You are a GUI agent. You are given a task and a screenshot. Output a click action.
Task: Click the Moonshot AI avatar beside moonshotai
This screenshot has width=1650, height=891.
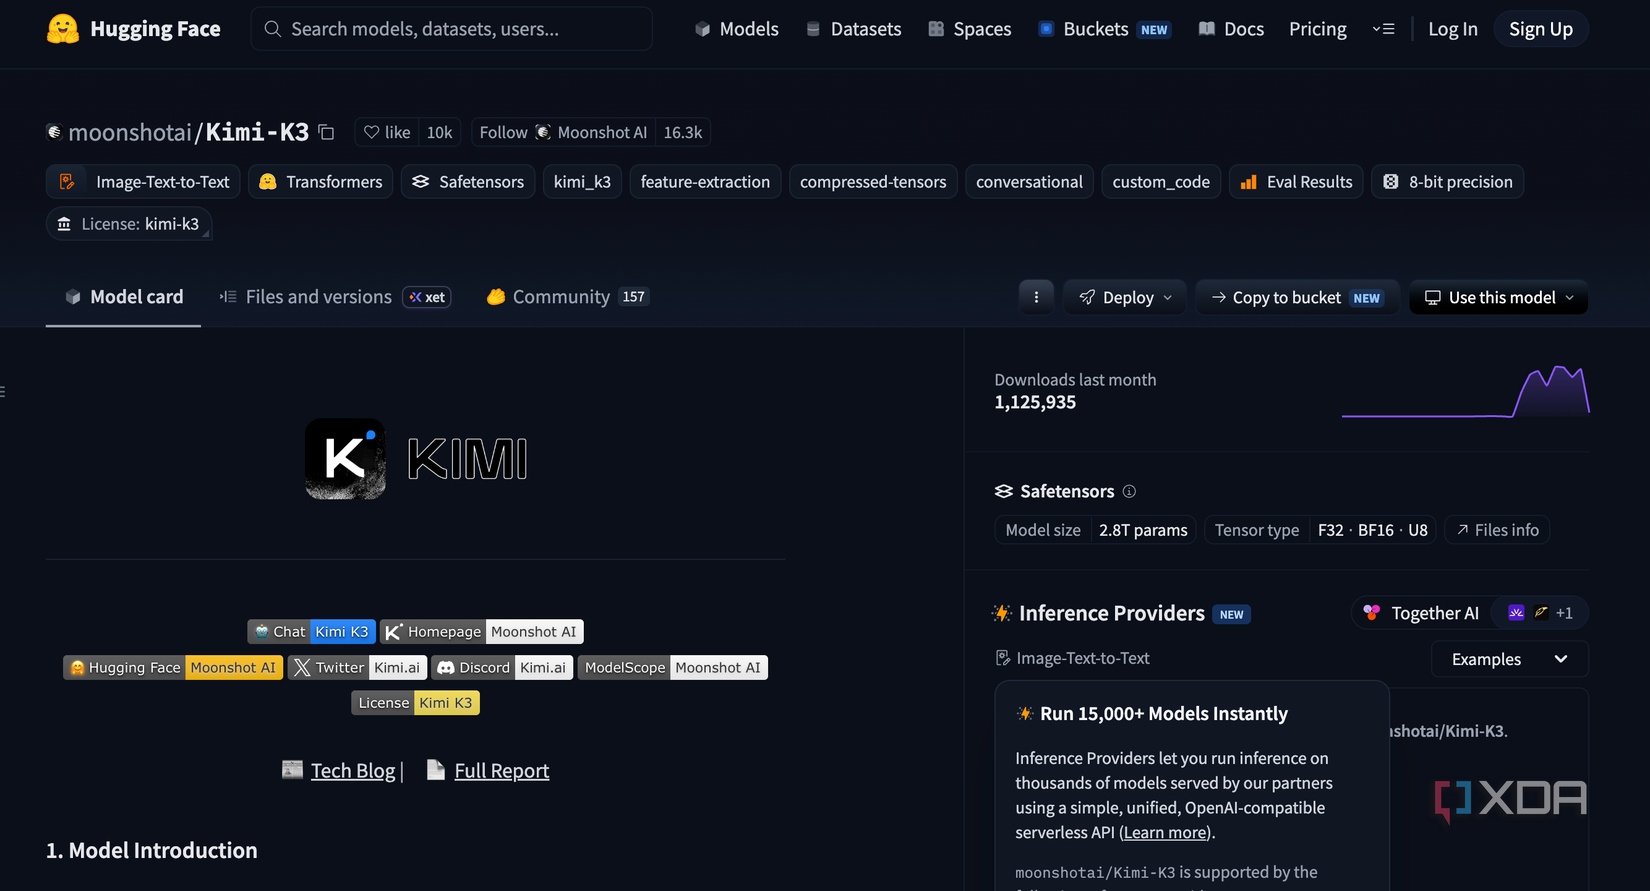[54, 132]
